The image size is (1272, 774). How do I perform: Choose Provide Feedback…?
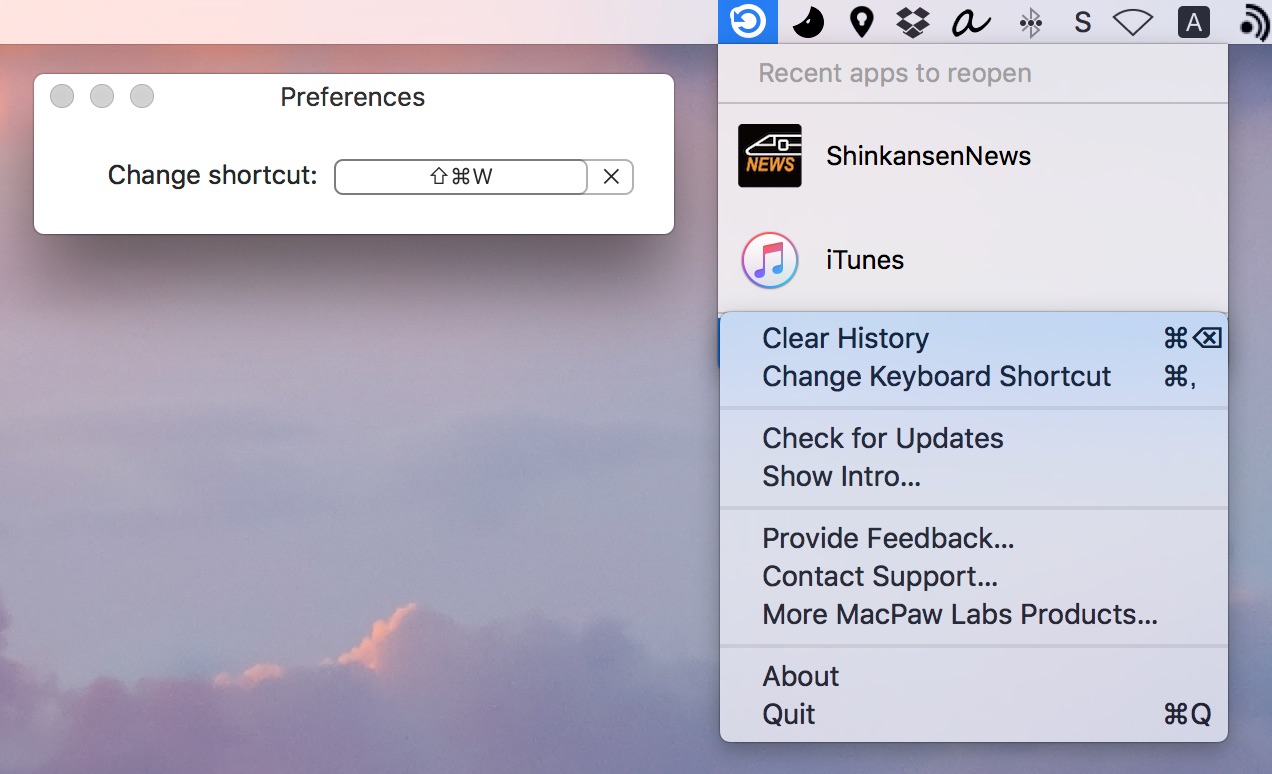pyautogui.click(x=973, y=538)
